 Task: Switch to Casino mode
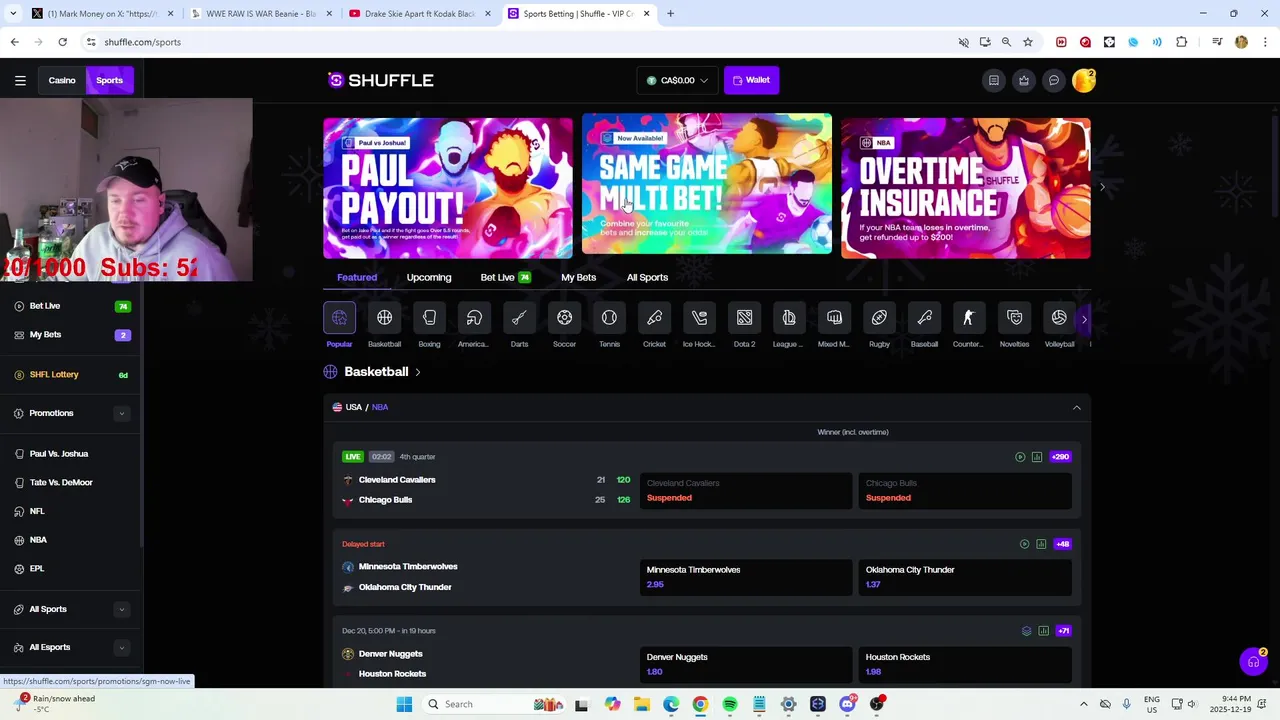pyautogui.click(x=62, y=80)
